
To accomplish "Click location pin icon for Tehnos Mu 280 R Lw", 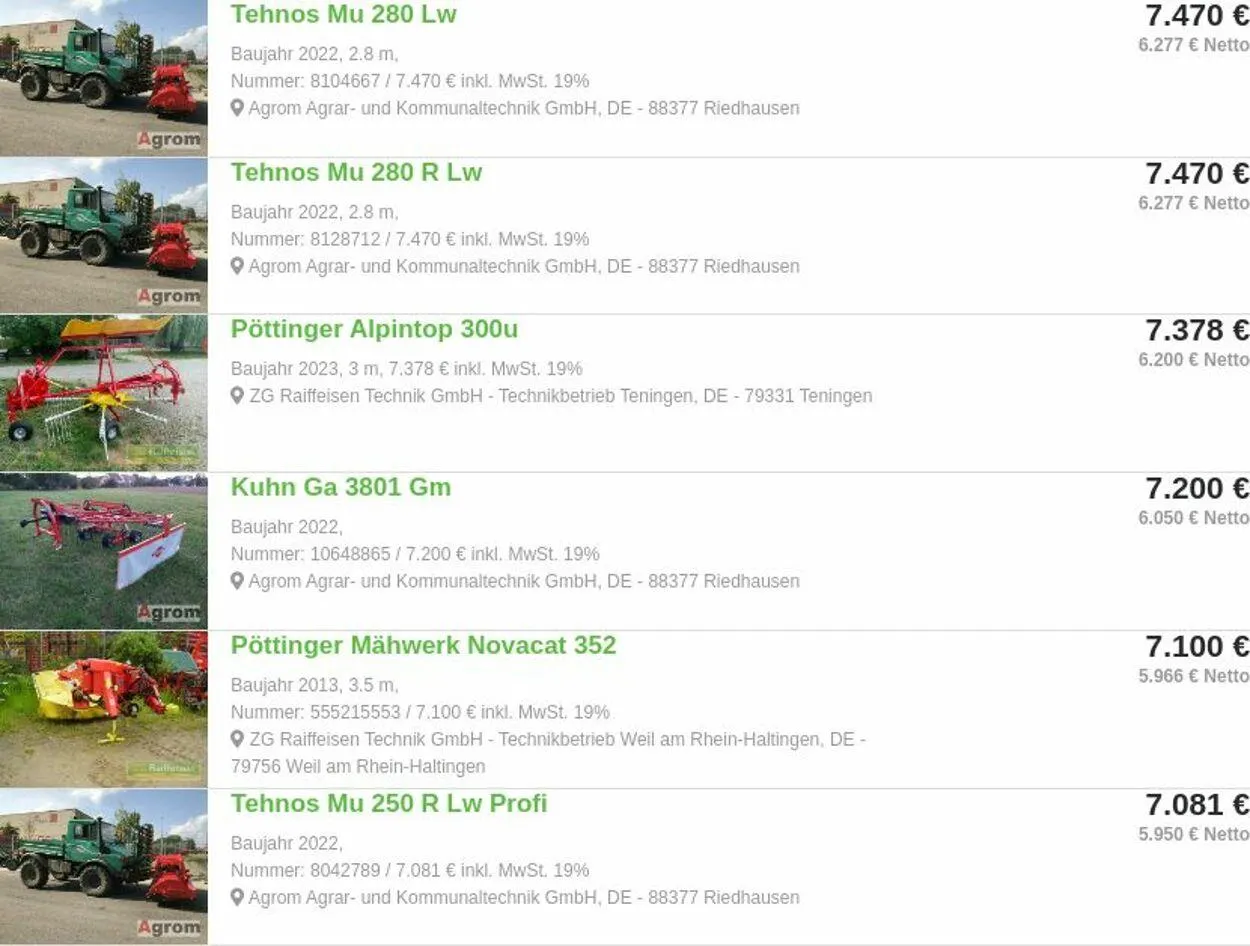I will coord(237,265).
